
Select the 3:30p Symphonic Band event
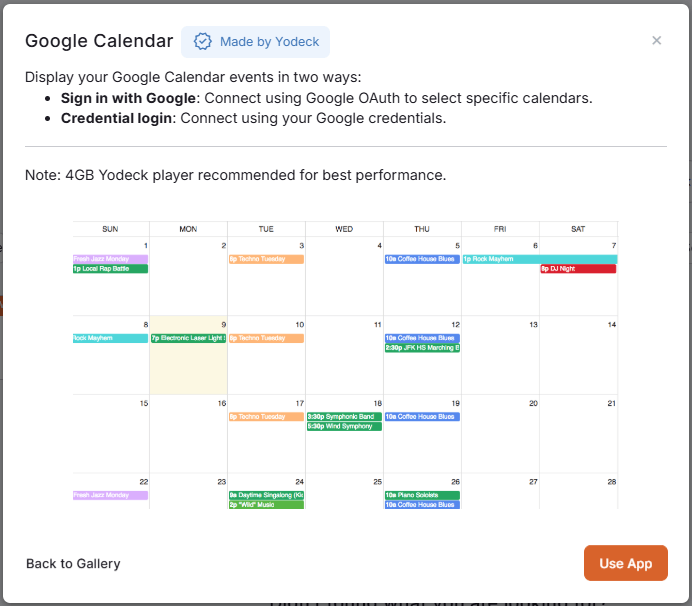344,417
